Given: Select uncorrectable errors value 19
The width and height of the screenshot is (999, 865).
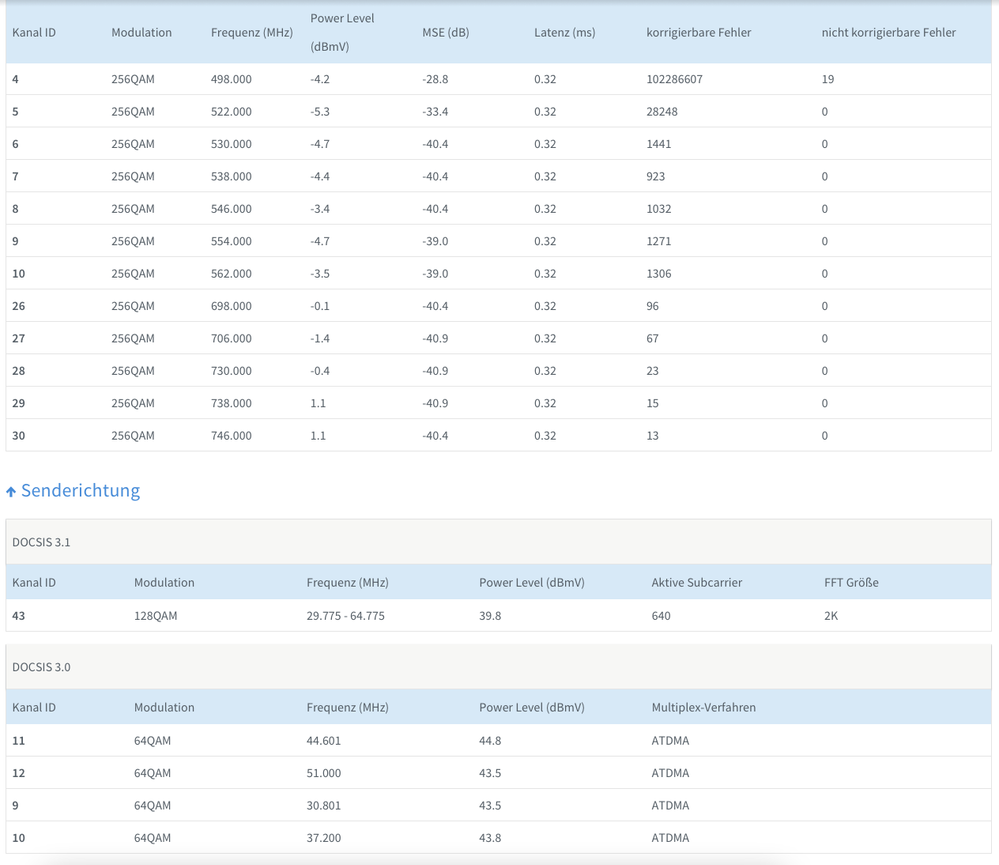Looking at the screenshot, I should (x=828, y=79).
